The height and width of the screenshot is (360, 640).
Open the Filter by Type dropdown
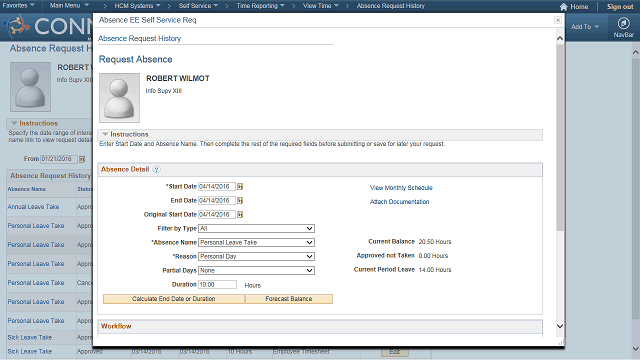[x=256, y=229]
